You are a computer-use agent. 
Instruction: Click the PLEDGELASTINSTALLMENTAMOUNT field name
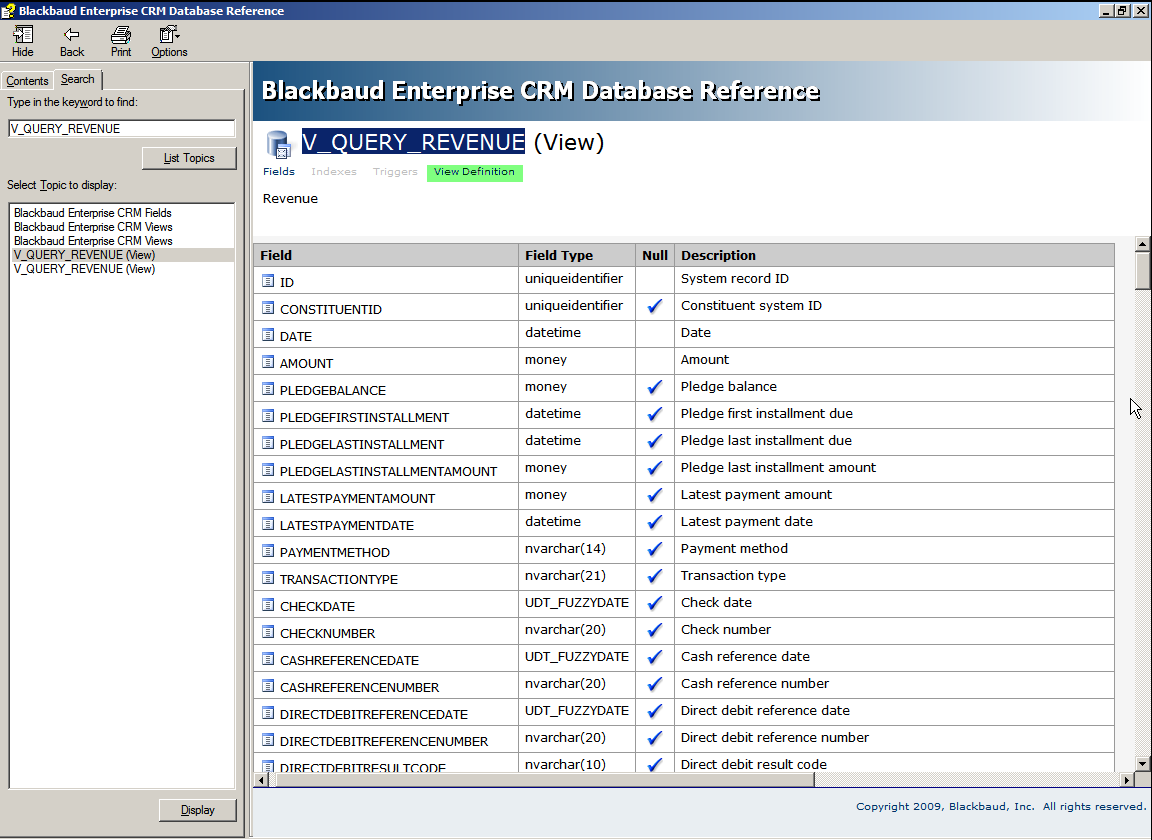388,471
